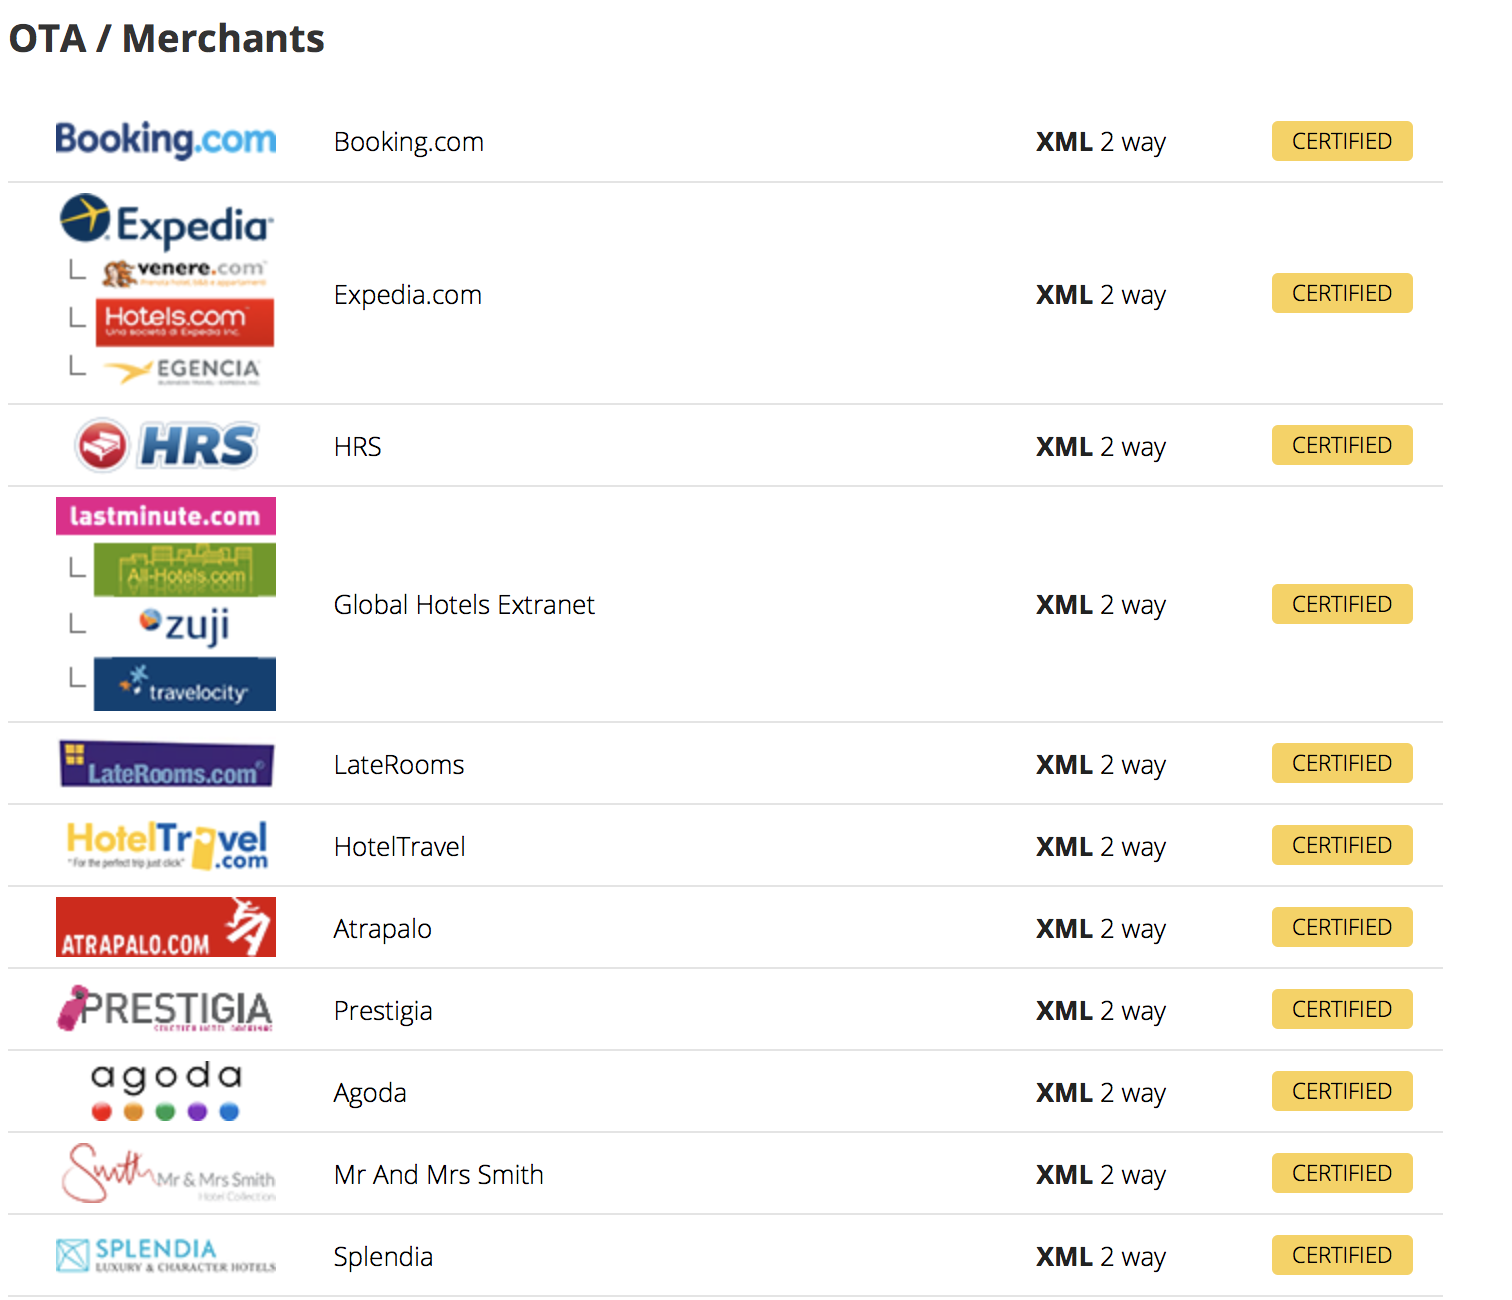Screen dimensions: 1512x1300
Task: Click the pink lastminute.com logo
Action: pos(165,516)
